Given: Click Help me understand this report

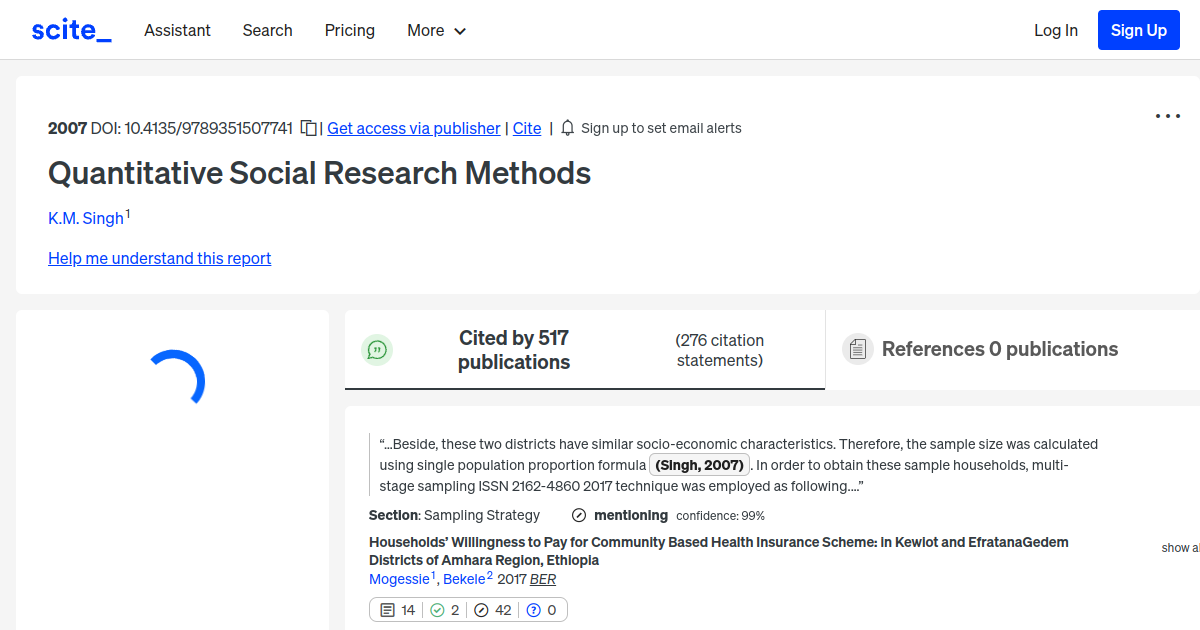Looking at the screenshot, I should coord(159,258).
